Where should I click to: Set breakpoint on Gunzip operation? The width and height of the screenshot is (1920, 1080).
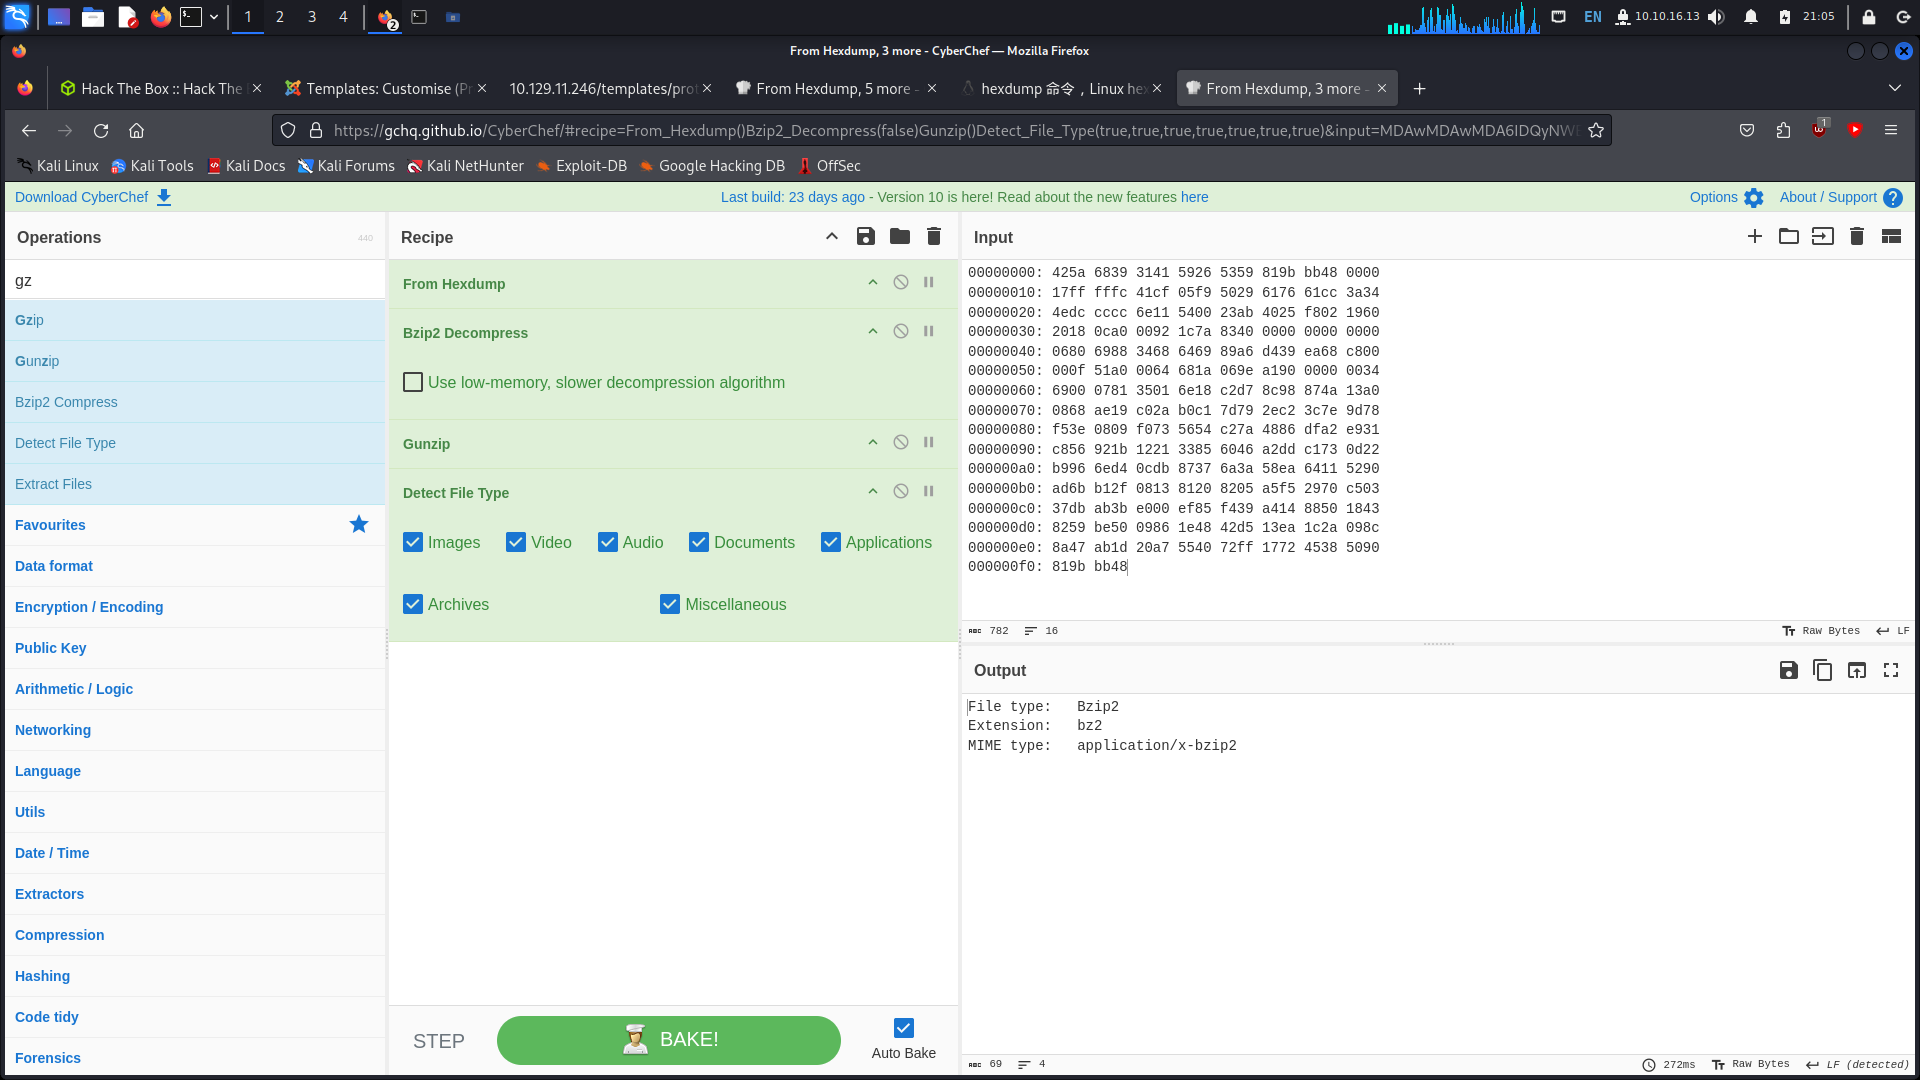coord(929,443)
